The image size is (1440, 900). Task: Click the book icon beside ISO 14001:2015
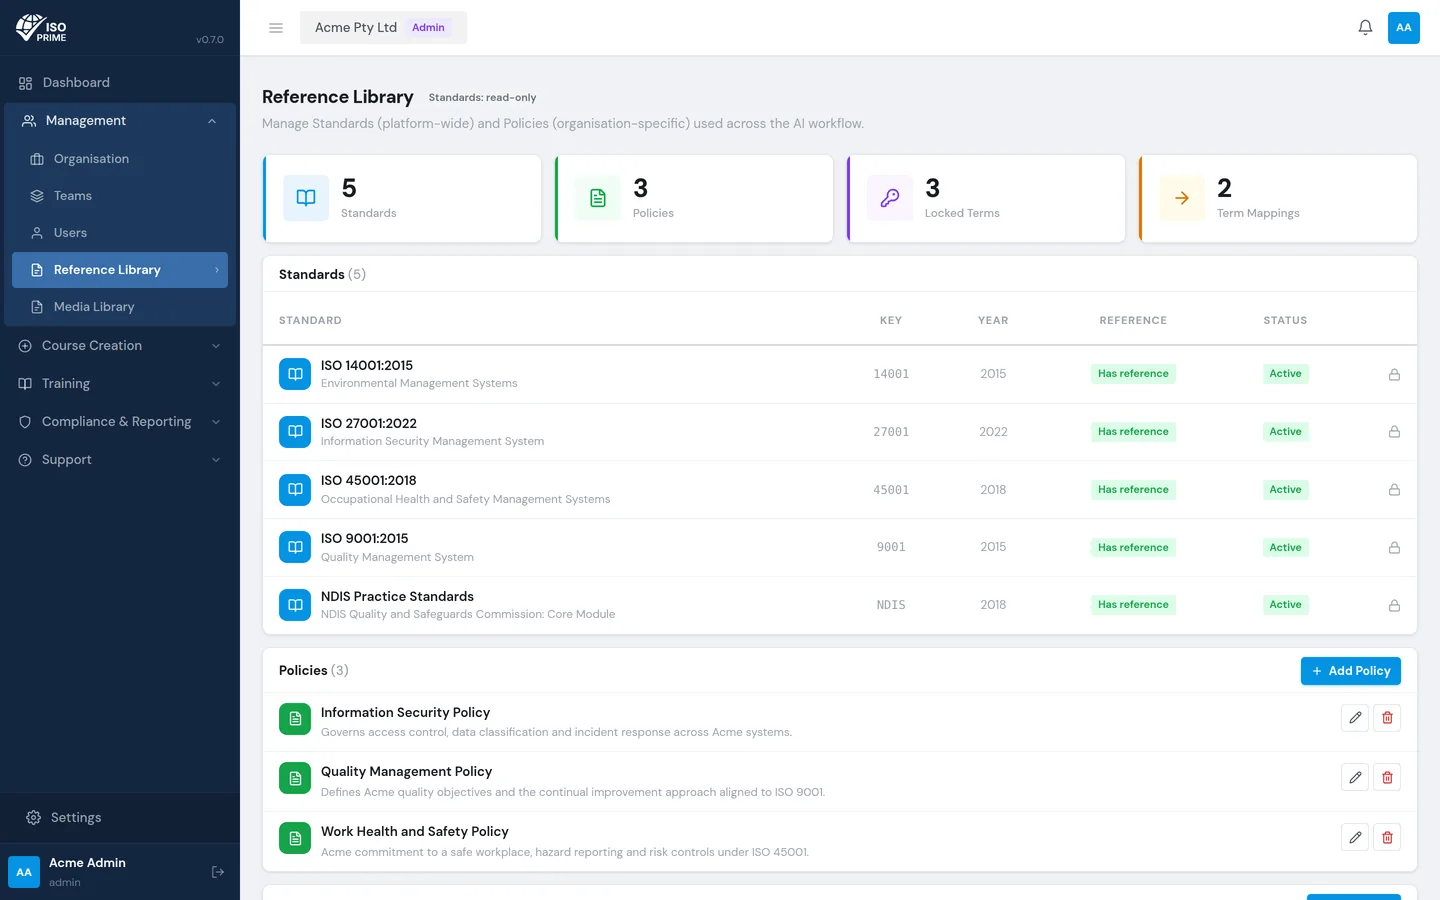(295, 374)
